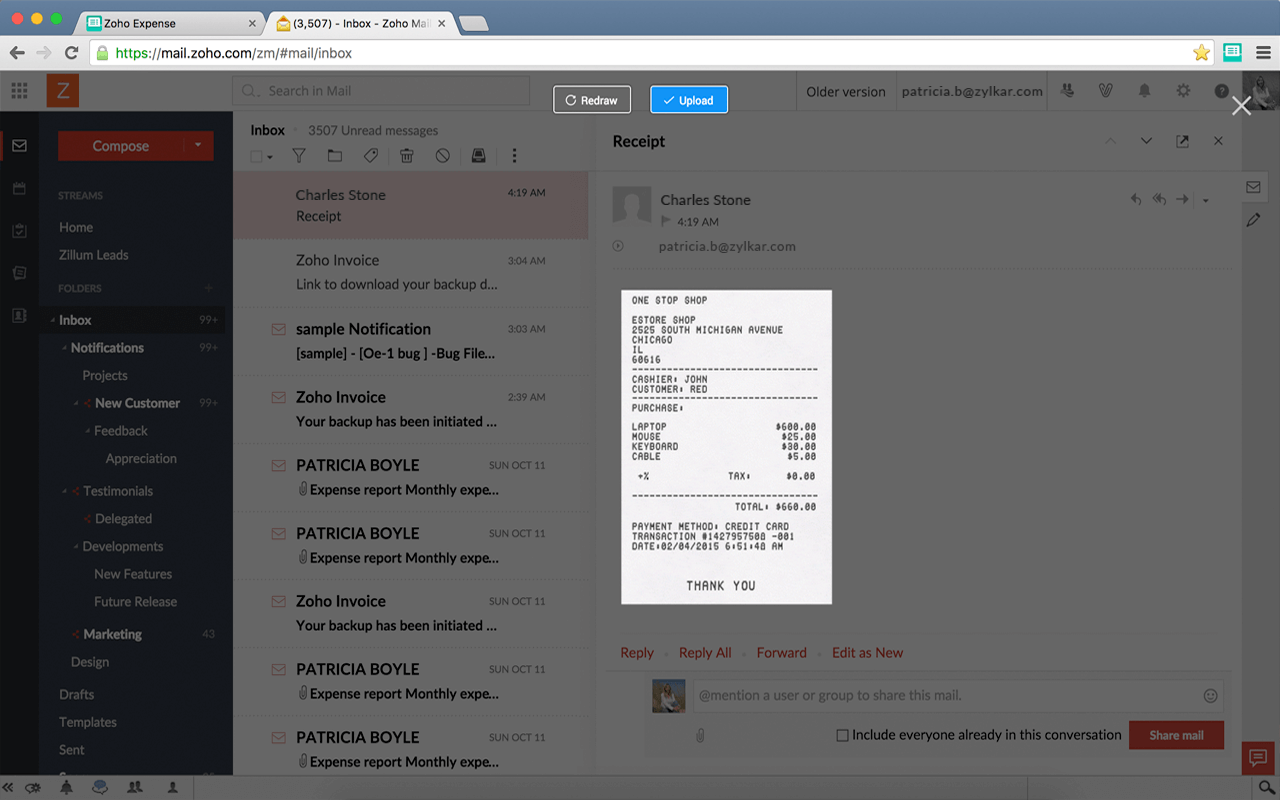Reply to Charles Stone via the reply arrow
The height and width of the screenshot is (800, 1280).
1135,199
